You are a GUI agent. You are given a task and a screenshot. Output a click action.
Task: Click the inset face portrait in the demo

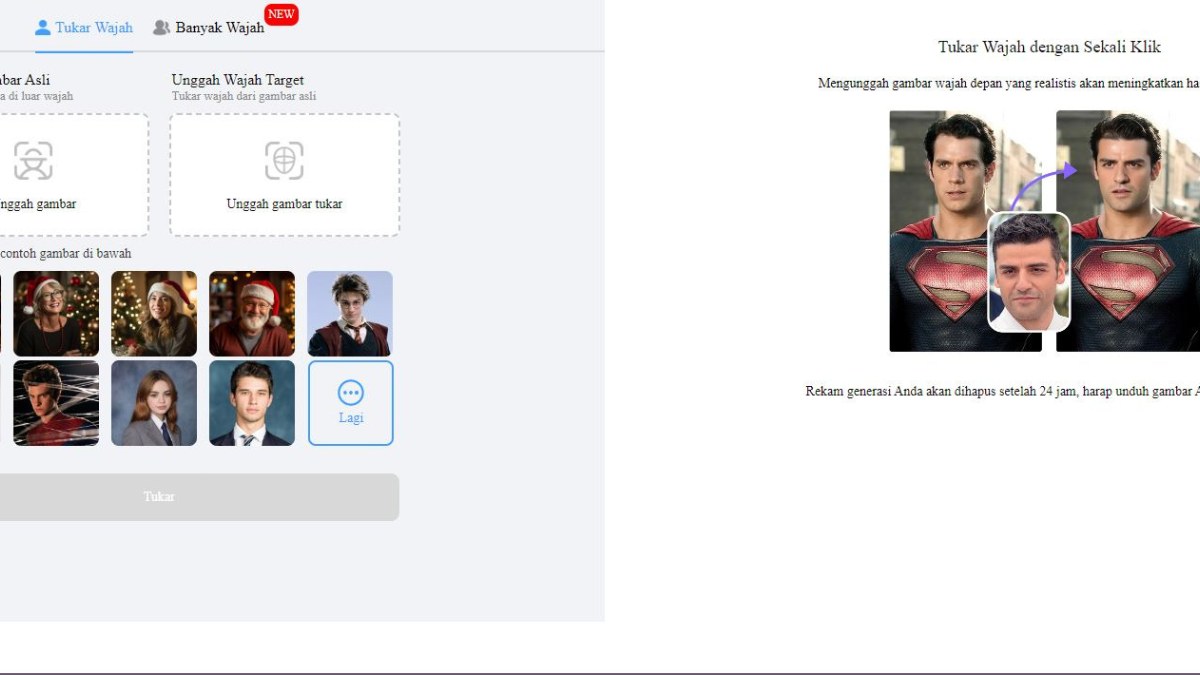(x=1029, y=272)
